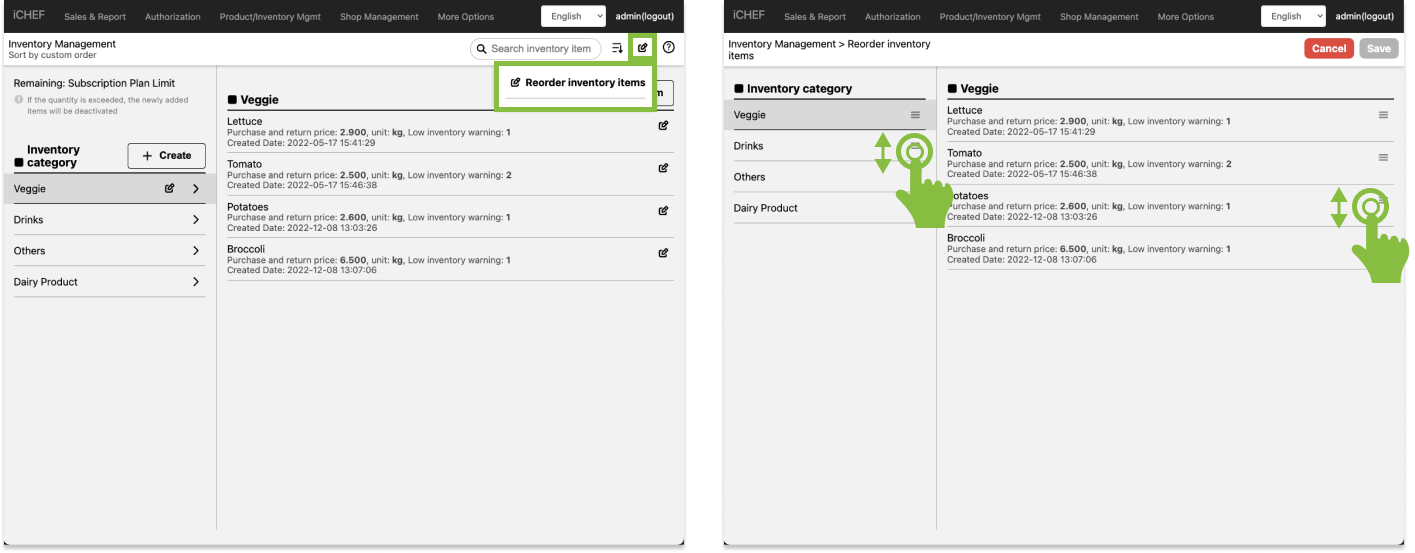The image size is (1415, 553).
Task: Click the Create category button
Action: [166, 156]
